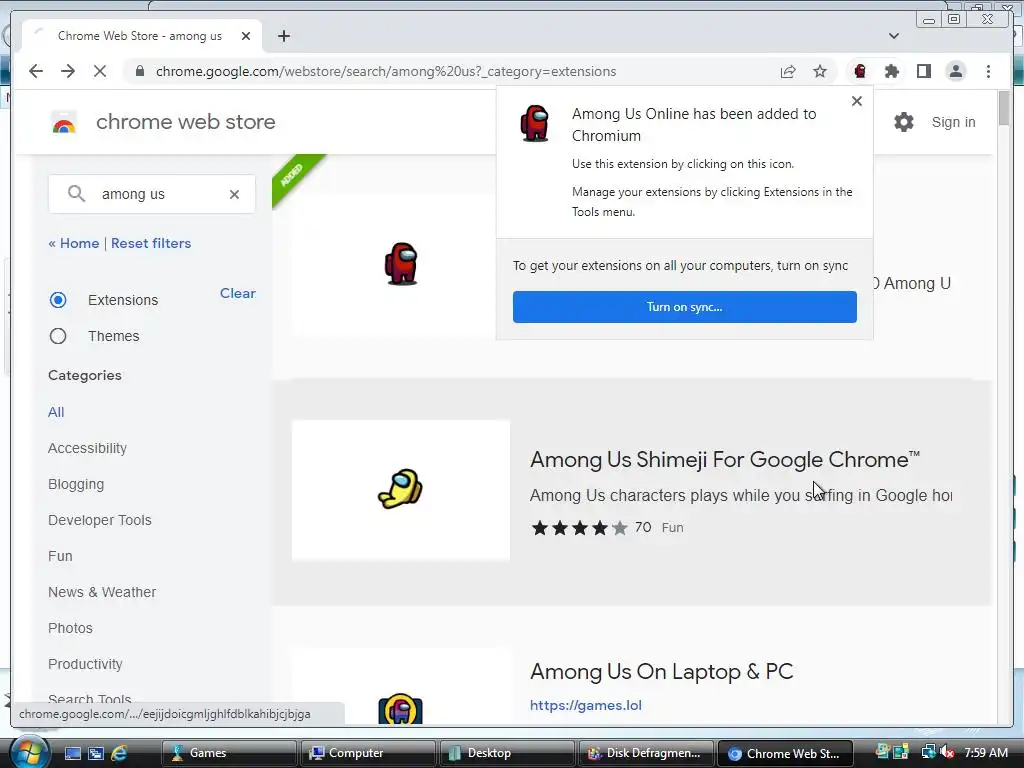Open the Extensions puzzle-piece menu
This screenshot has height=768, width=1024.
(892, 71)
